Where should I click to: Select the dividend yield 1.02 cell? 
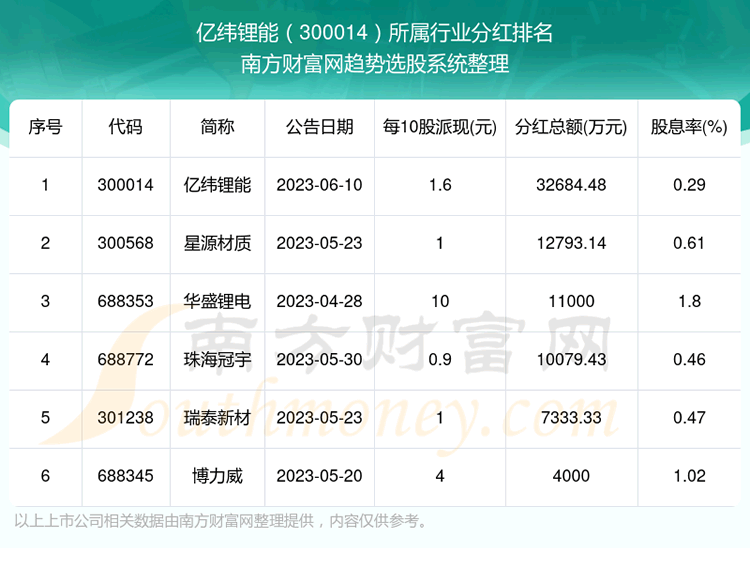(x=688, y=475)
